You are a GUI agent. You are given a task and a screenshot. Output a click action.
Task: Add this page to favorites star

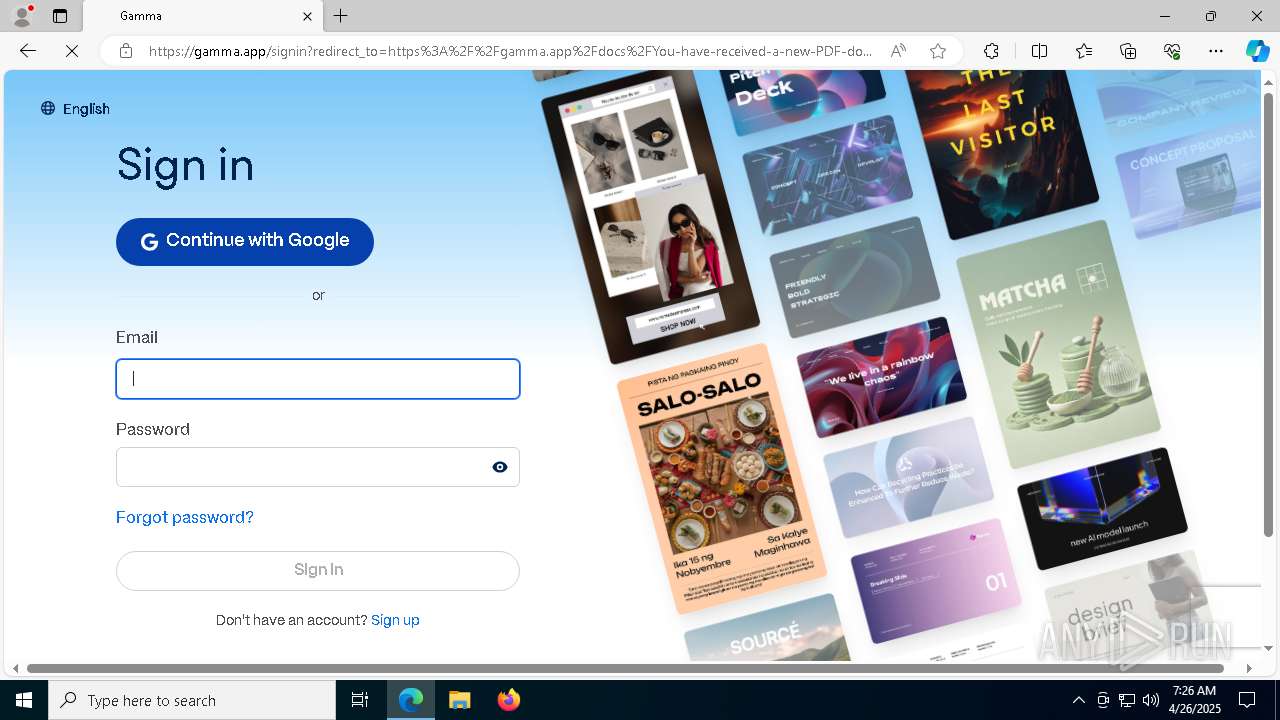coord(938,51)
